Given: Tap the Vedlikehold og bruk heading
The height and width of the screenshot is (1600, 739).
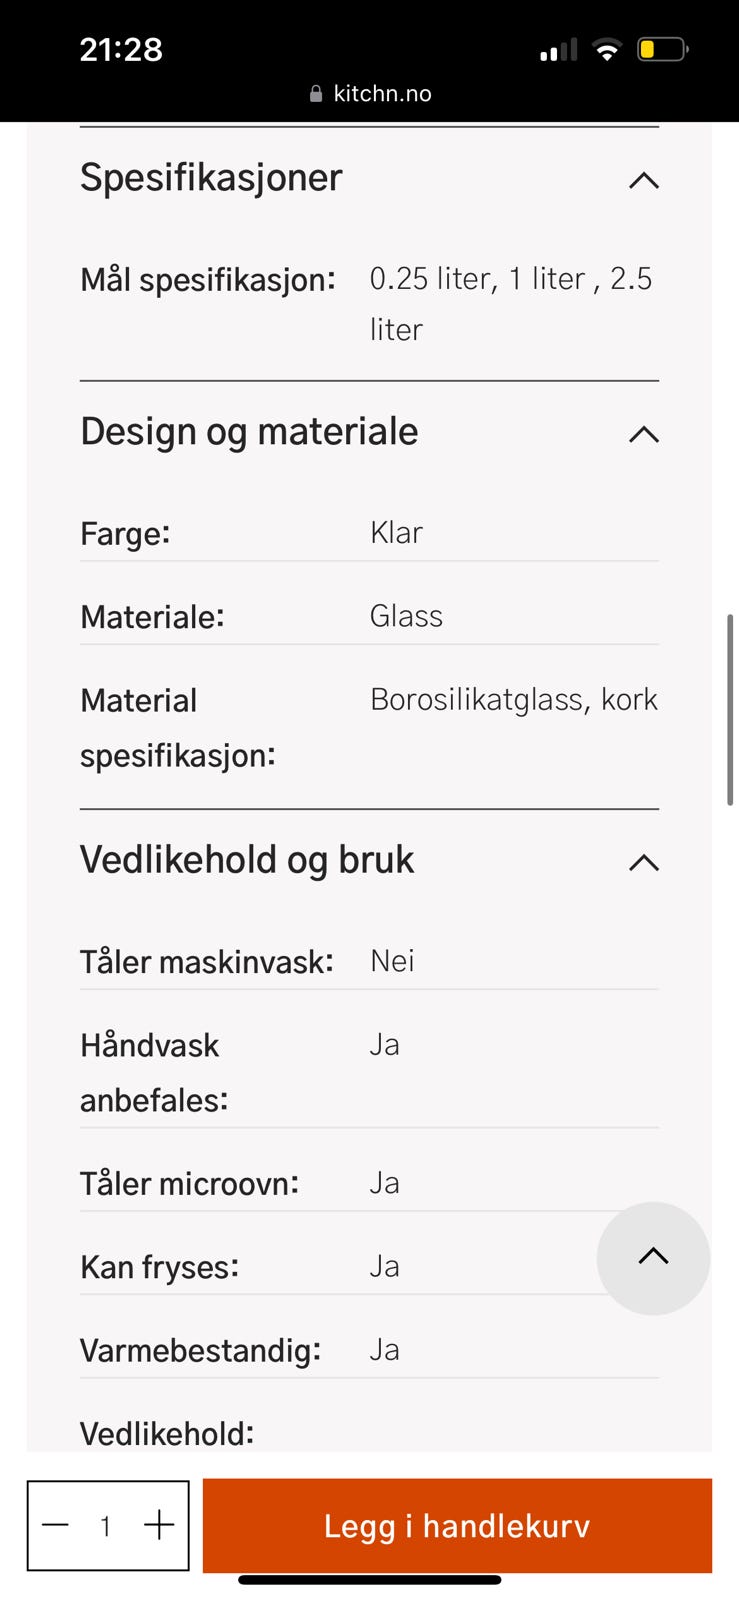Looking at the screenshot, I should pyautogui.click(x=247, y=860).
